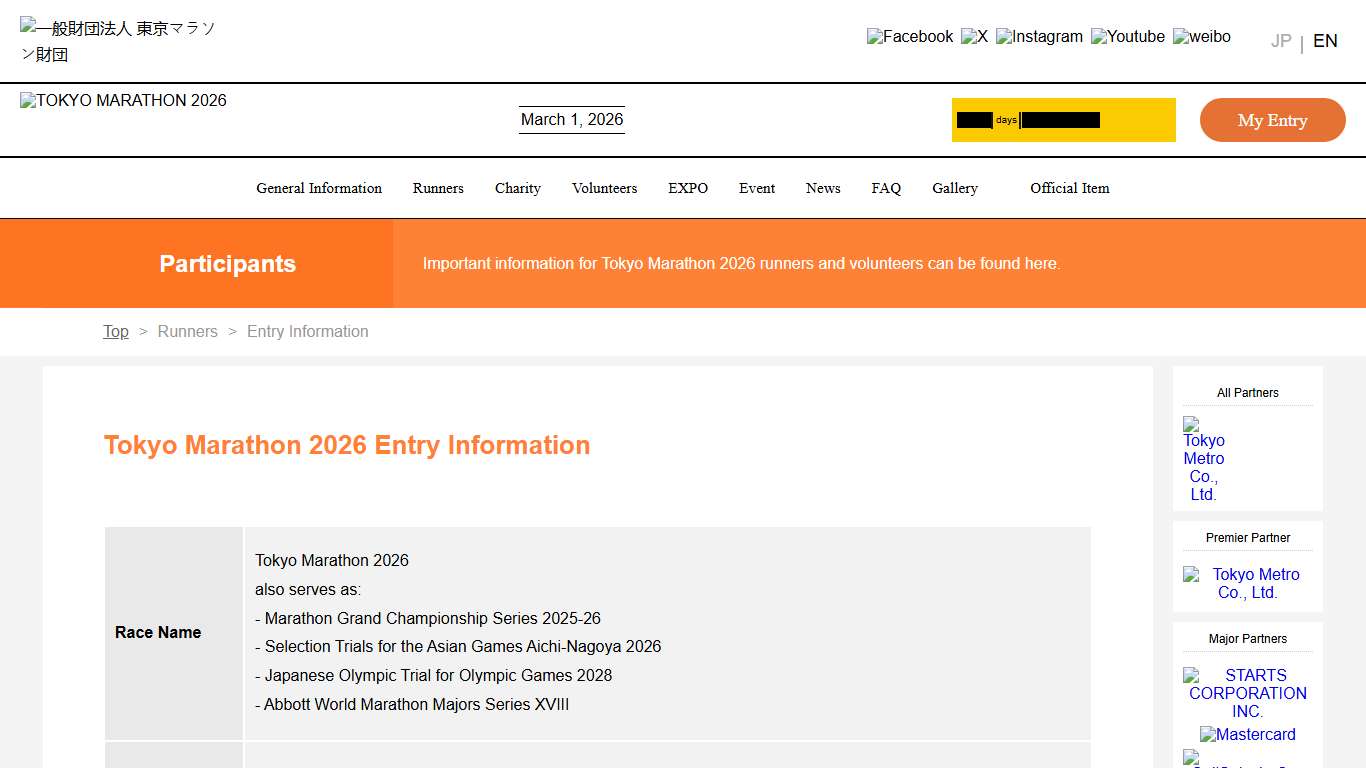Switch site language to EN
This screenshot has width=1366, height=768.
click(1324, 41)
